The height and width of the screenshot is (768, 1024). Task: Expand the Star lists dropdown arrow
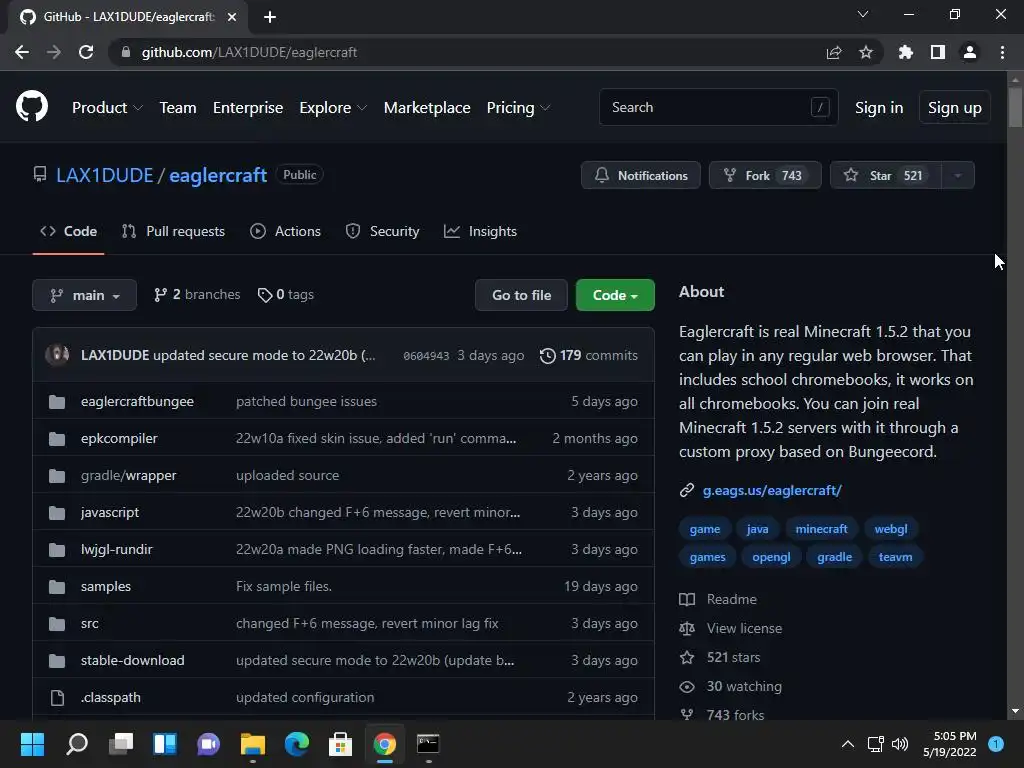(958, 175)
